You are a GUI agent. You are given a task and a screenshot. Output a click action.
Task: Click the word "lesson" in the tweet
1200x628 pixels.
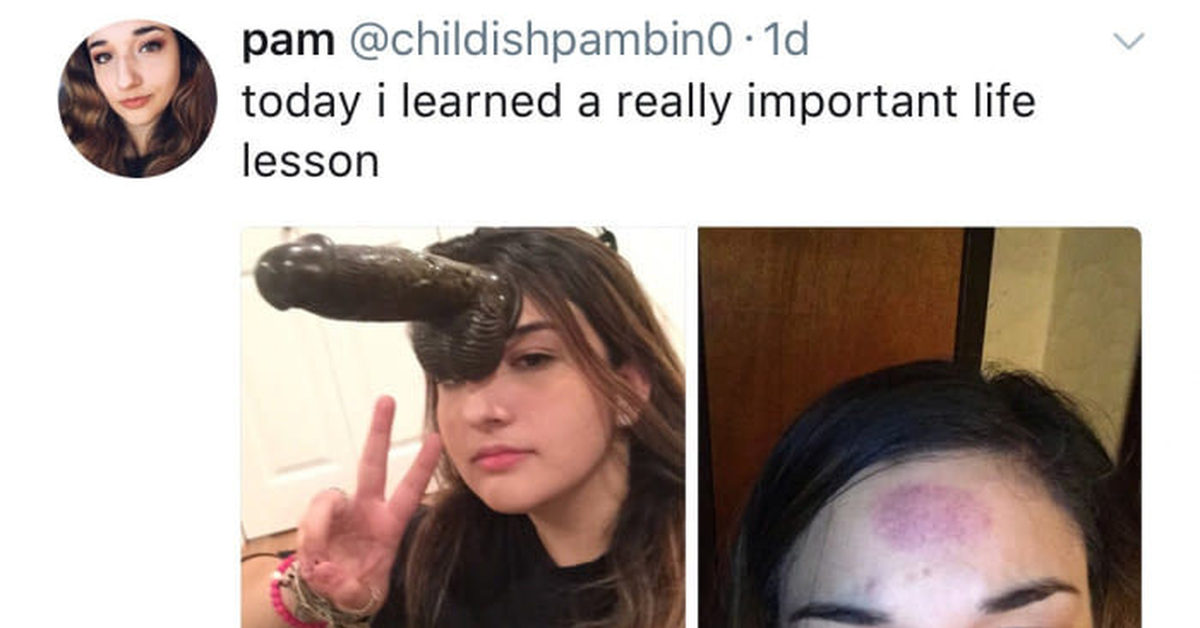click(x=310, y=160)
